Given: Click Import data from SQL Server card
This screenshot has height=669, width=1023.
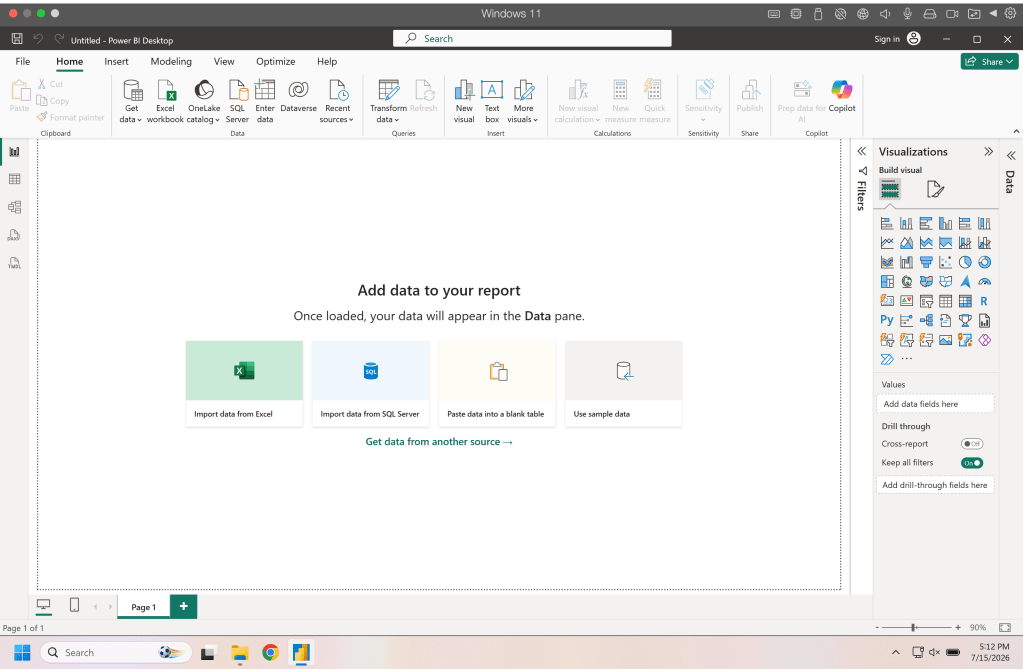Looking at the screenshot, I should coord(371,384).
